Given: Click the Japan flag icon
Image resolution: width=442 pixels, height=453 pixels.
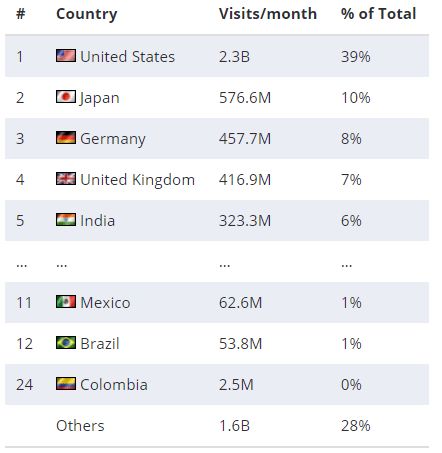Looking at the screenshot, I should point(66,97).
